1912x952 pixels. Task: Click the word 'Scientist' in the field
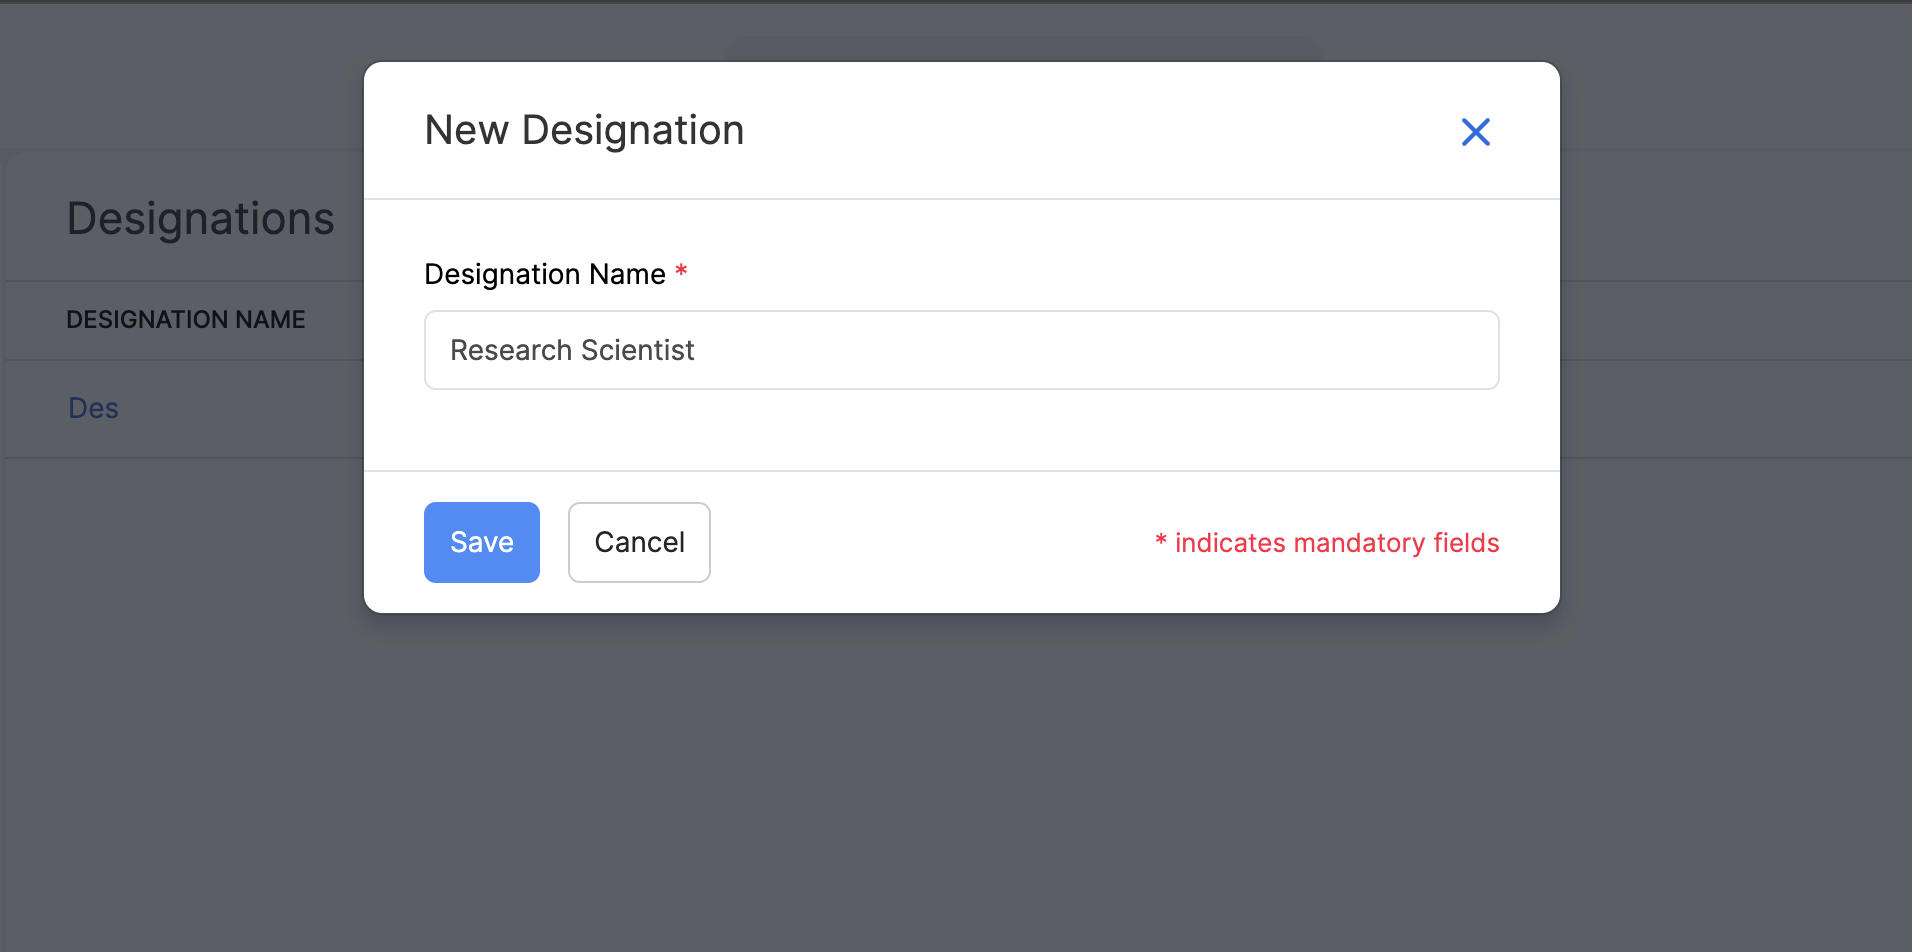click(637, 350)
